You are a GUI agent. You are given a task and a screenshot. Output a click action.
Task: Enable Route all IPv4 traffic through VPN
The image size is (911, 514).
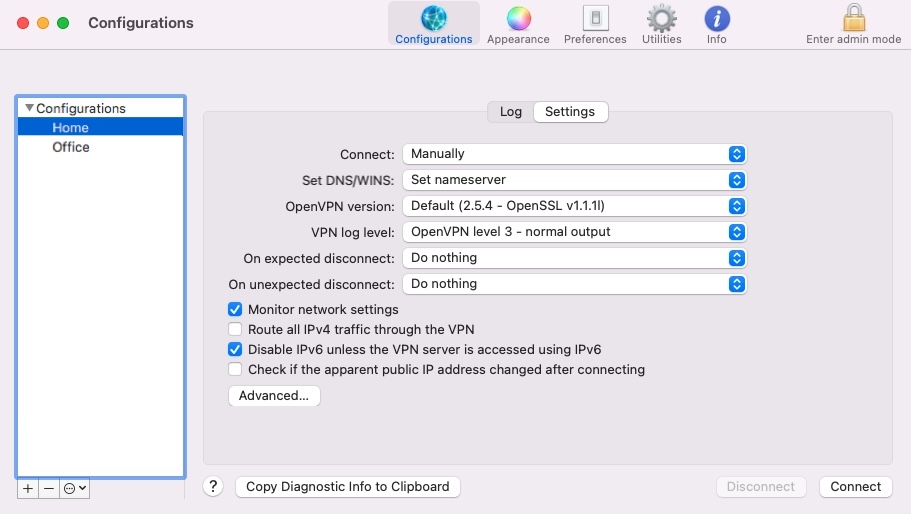[235, 330]
